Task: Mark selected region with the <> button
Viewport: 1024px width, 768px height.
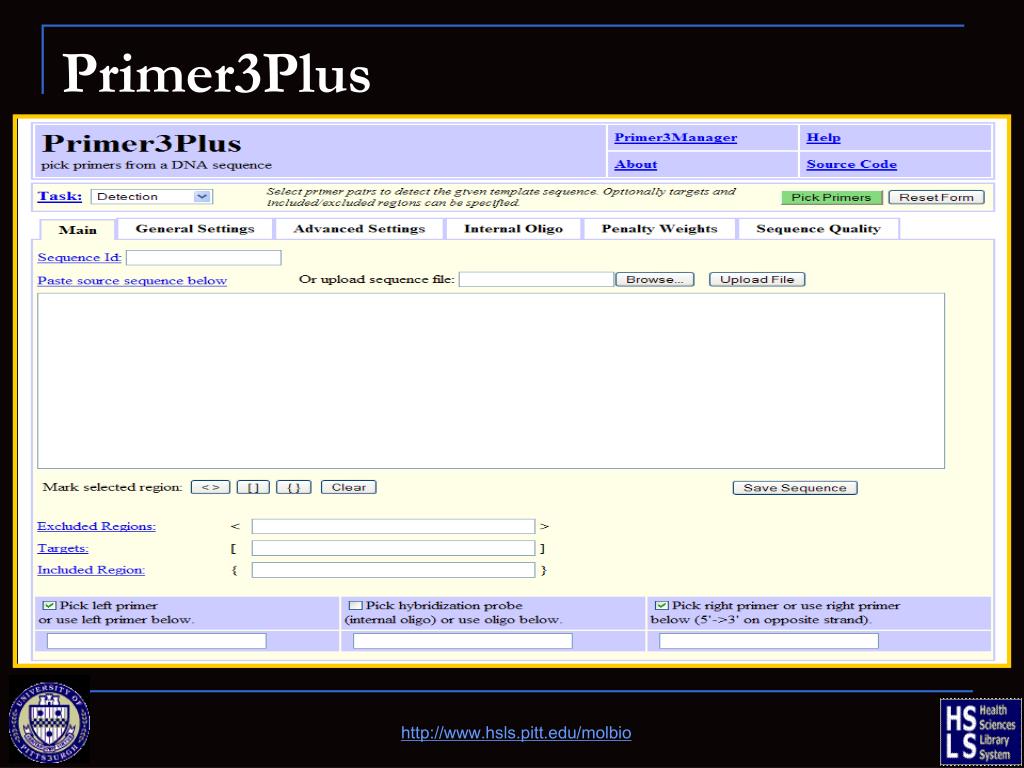Action: pyautogui.click(x=210, y=487)
